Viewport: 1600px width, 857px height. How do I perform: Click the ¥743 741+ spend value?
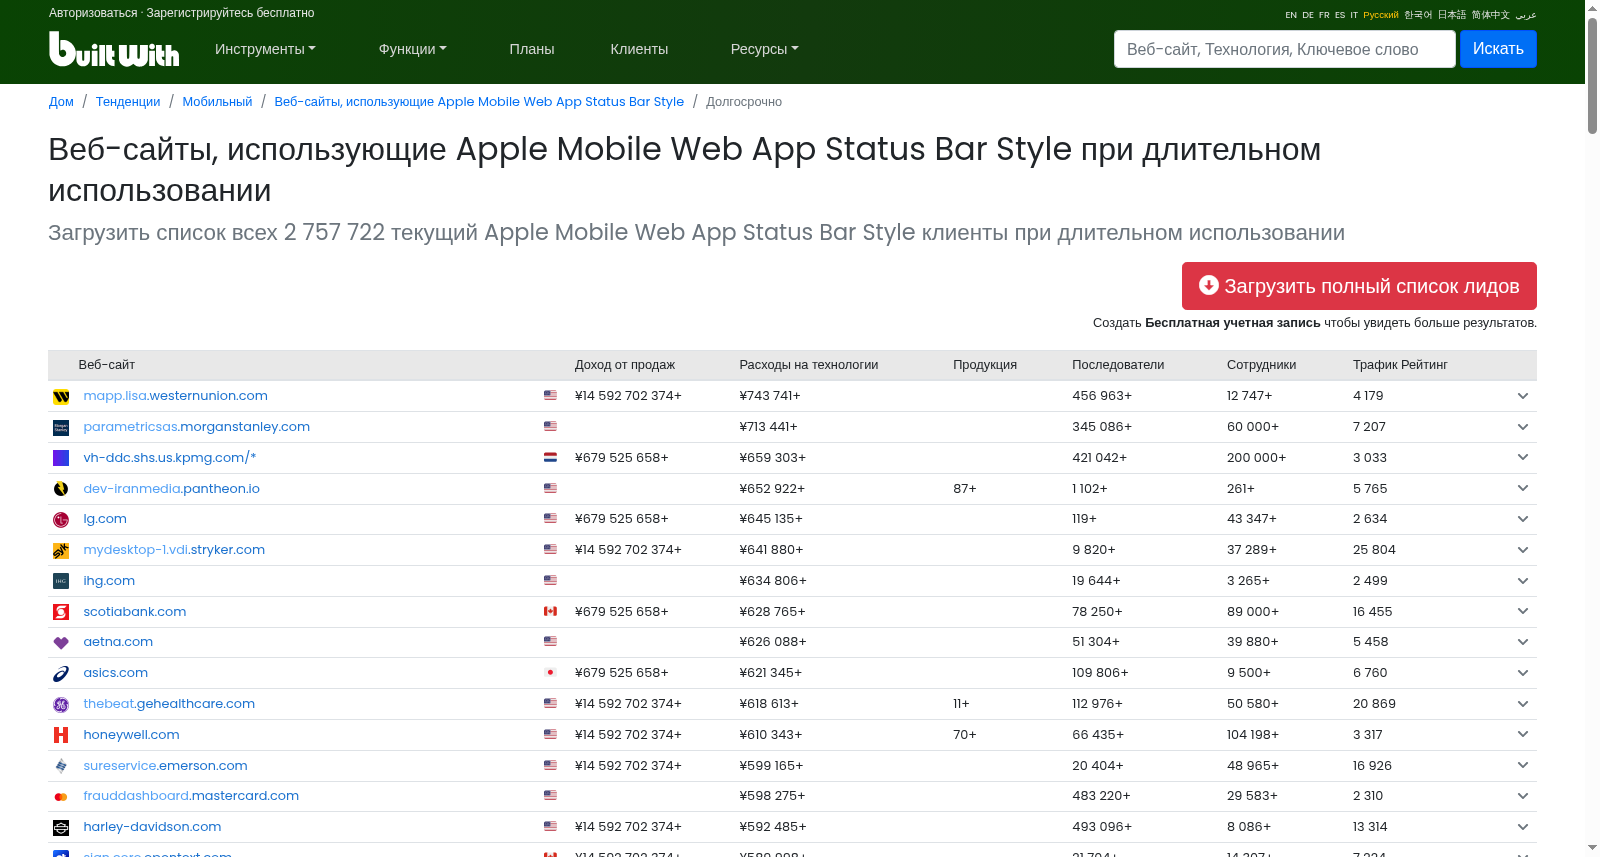pyautogui.click(x=770, y=396)
